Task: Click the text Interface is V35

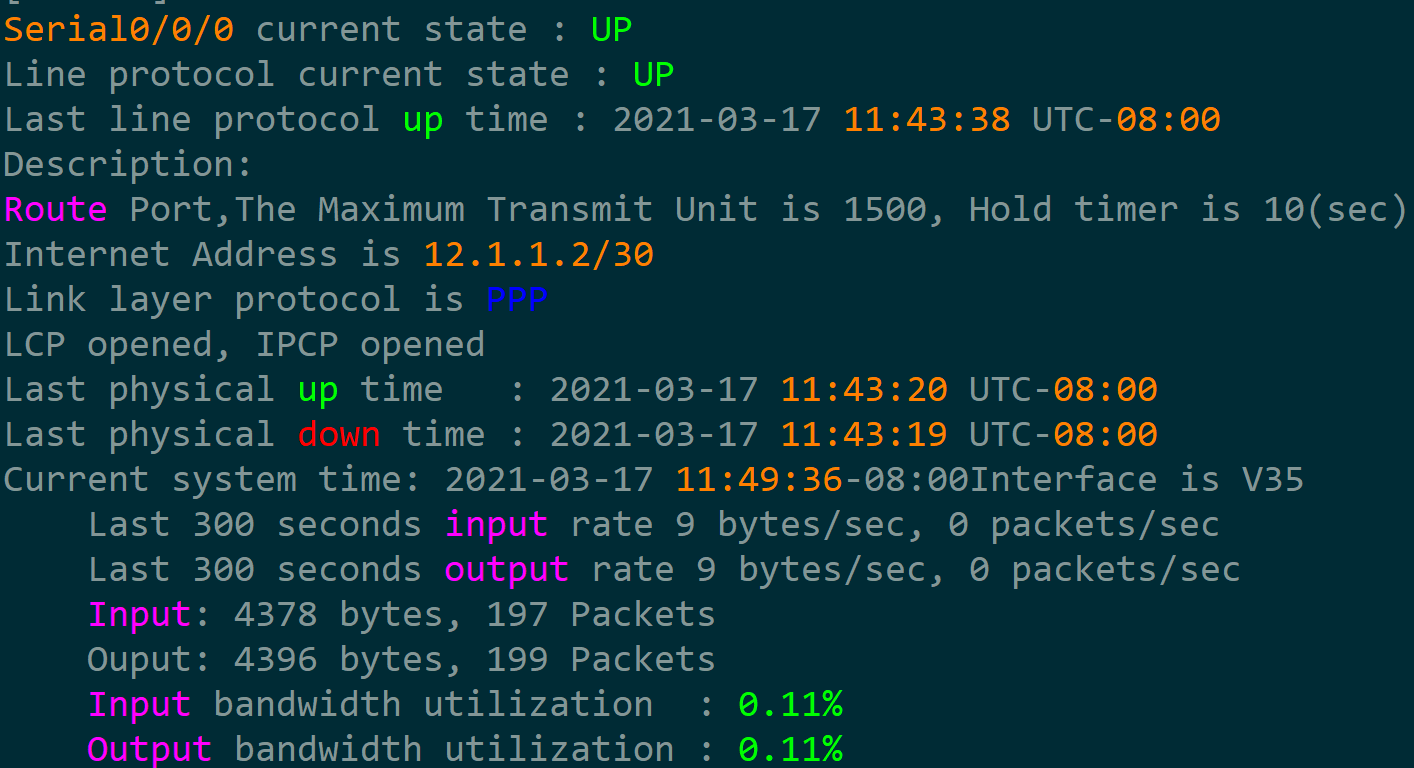Action: (1138, 479)
